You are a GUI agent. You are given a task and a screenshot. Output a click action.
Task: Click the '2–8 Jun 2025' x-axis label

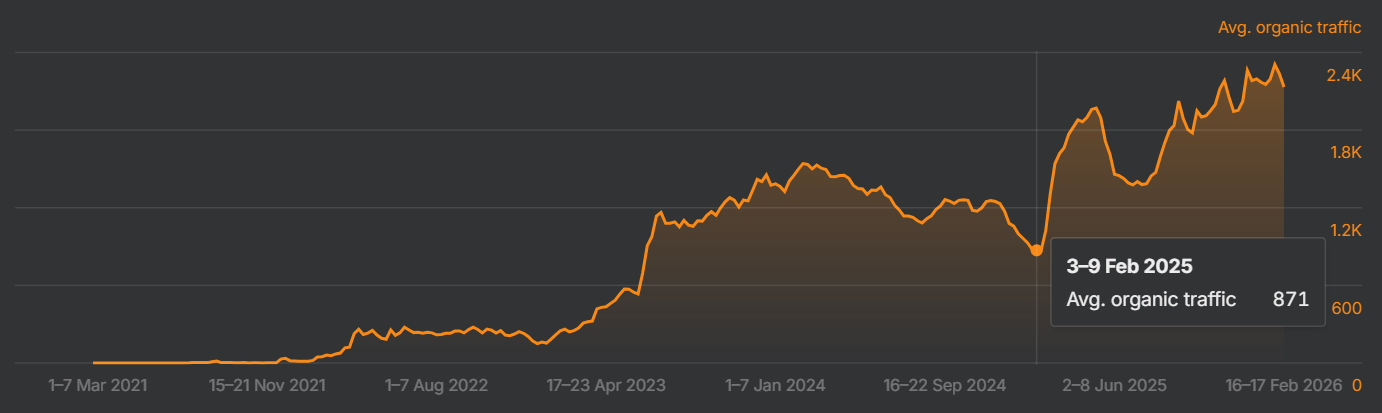click(1114, 384)
